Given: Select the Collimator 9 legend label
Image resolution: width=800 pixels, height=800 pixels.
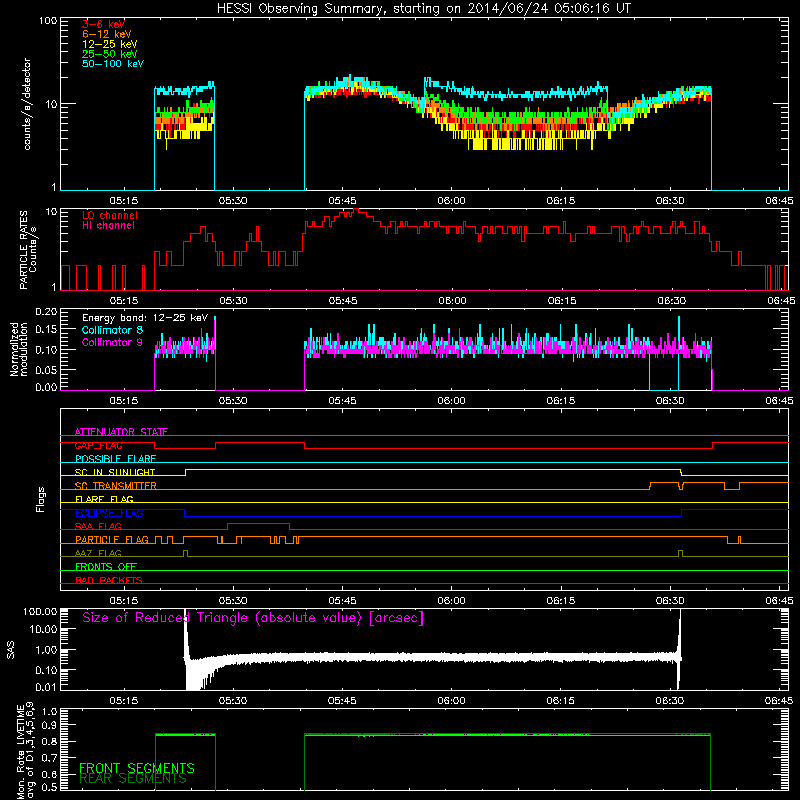Looking at the screenshot, I should pos(112,342).
